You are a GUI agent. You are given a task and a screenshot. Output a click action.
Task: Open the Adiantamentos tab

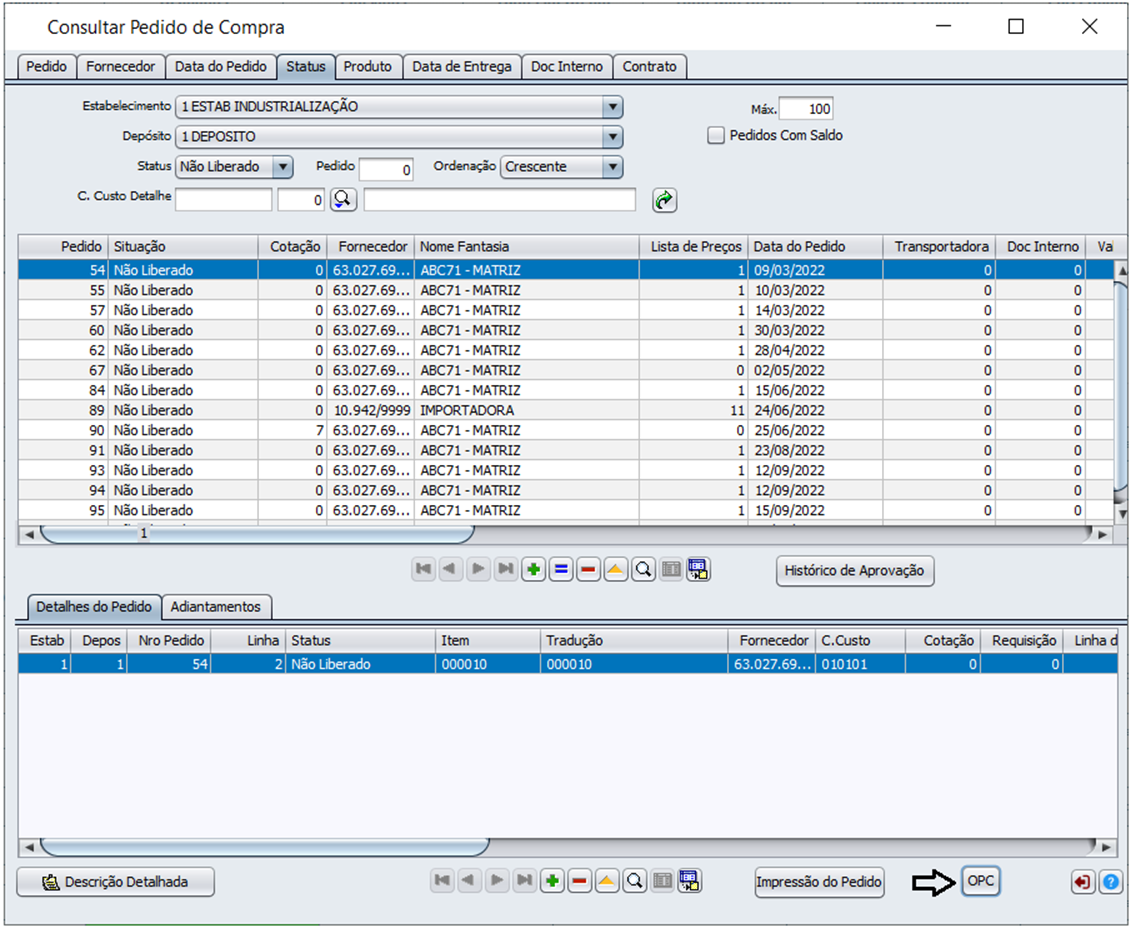tap(216, 606)
